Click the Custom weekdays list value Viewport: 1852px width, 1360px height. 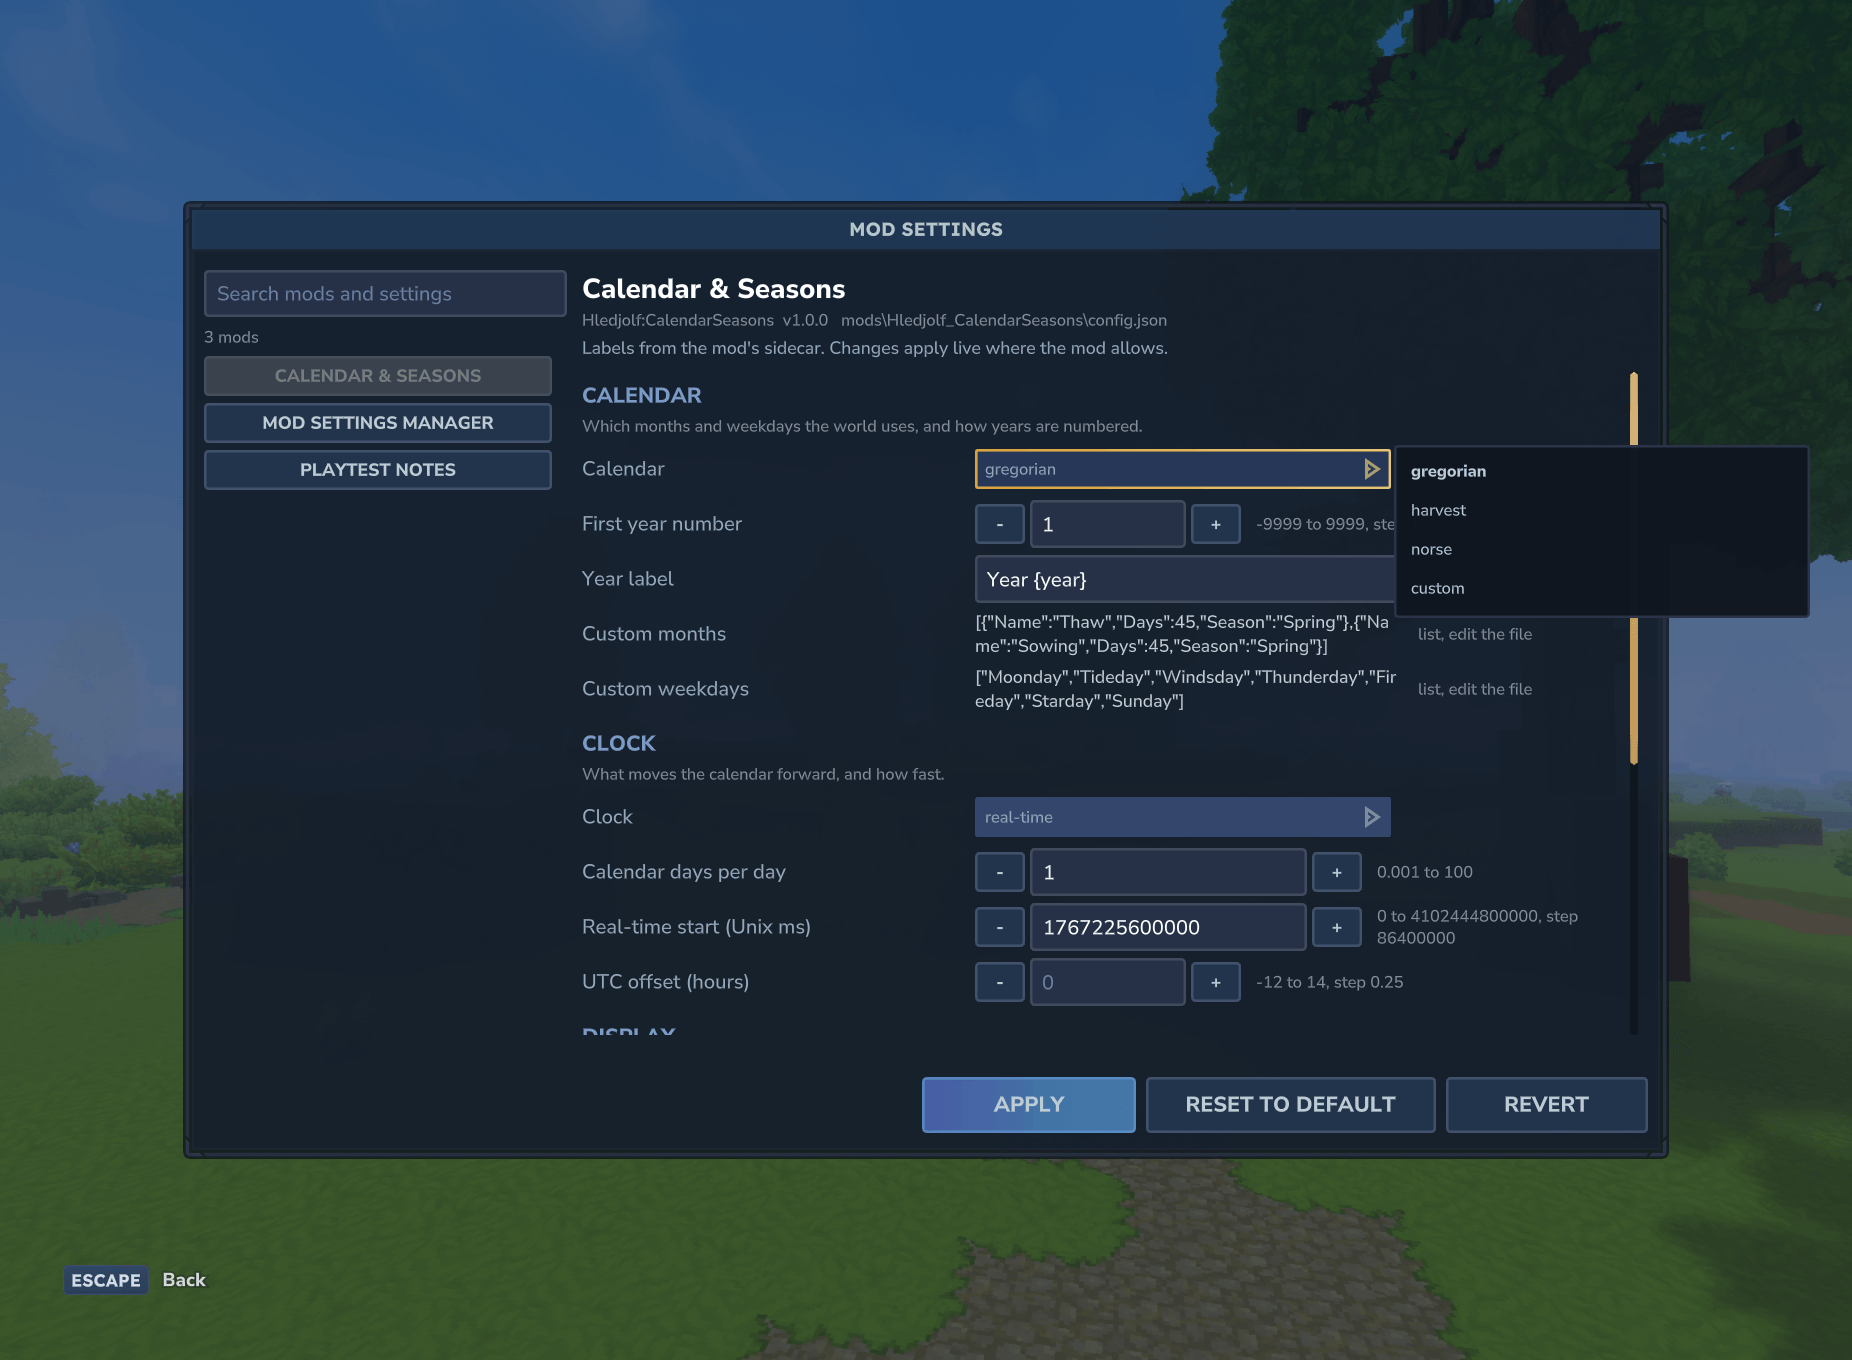[x=1185, y=689]
